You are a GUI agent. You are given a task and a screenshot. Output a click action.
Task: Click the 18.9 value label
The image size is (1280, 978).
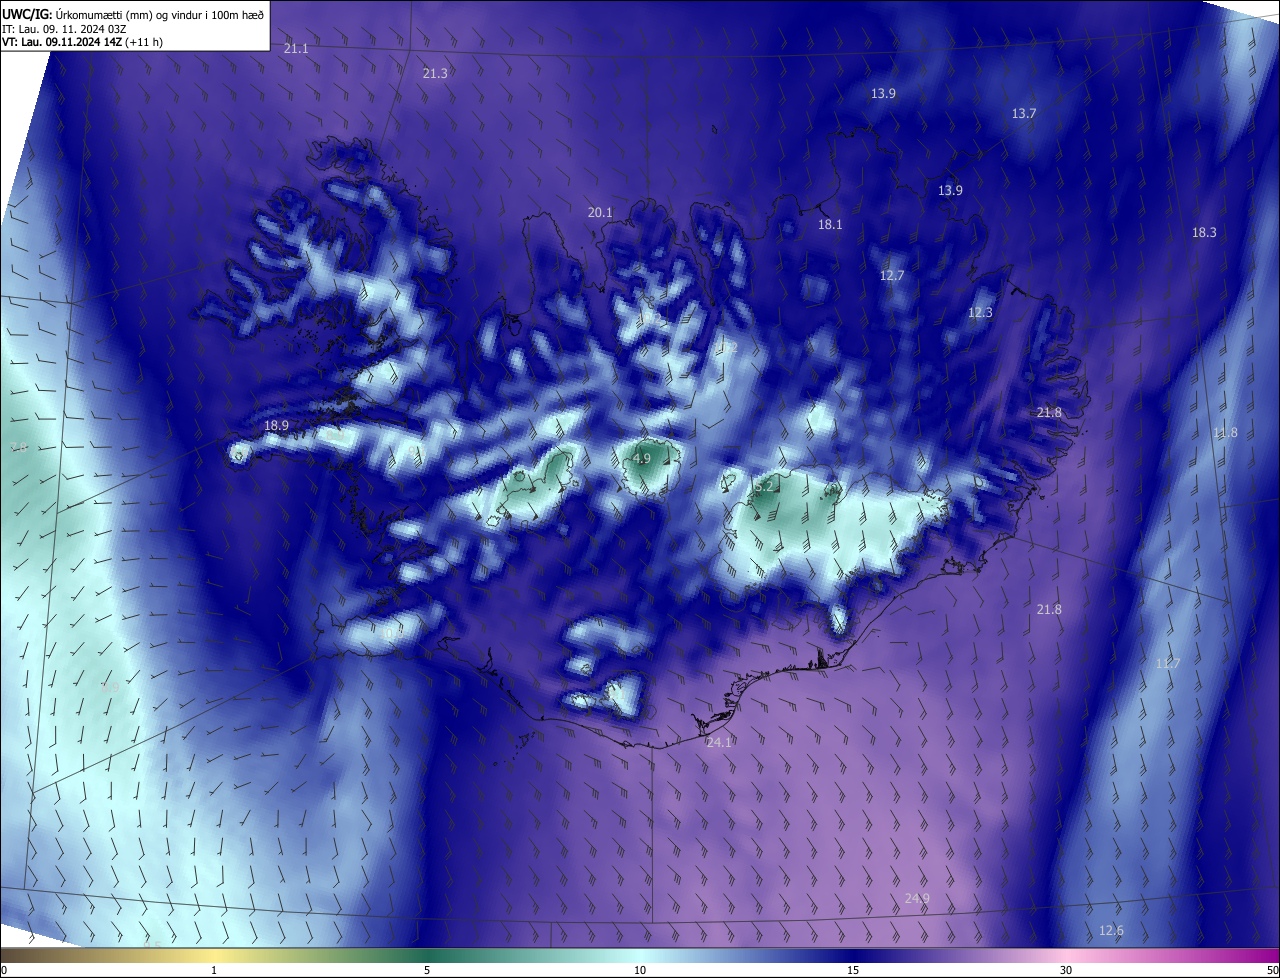click(x=276, y=425)
